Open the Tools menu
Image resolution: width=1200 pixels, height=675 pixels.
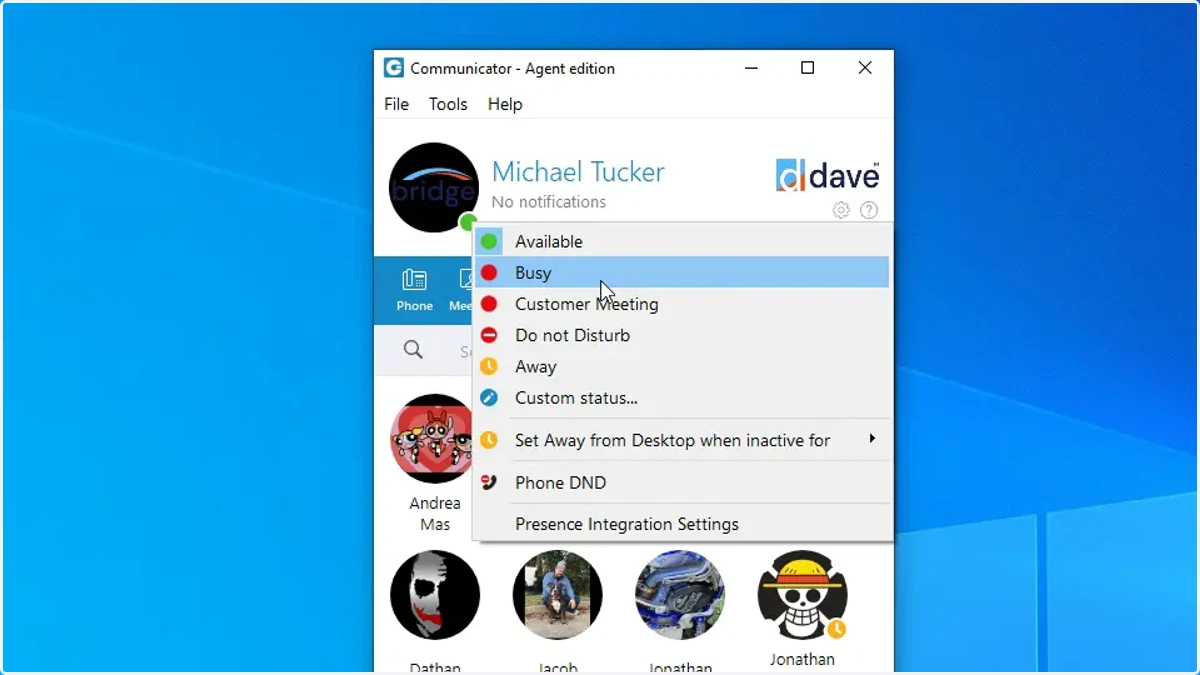click(x=448, y=104)
